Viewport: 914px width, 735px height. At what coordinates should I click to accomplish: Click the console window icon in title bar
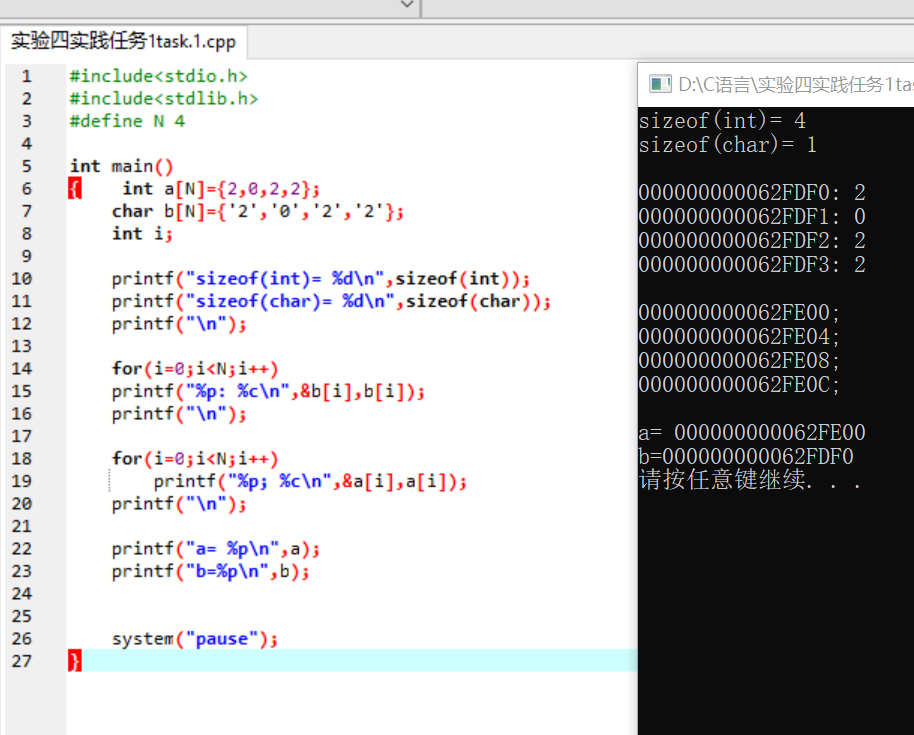[660, 85]
